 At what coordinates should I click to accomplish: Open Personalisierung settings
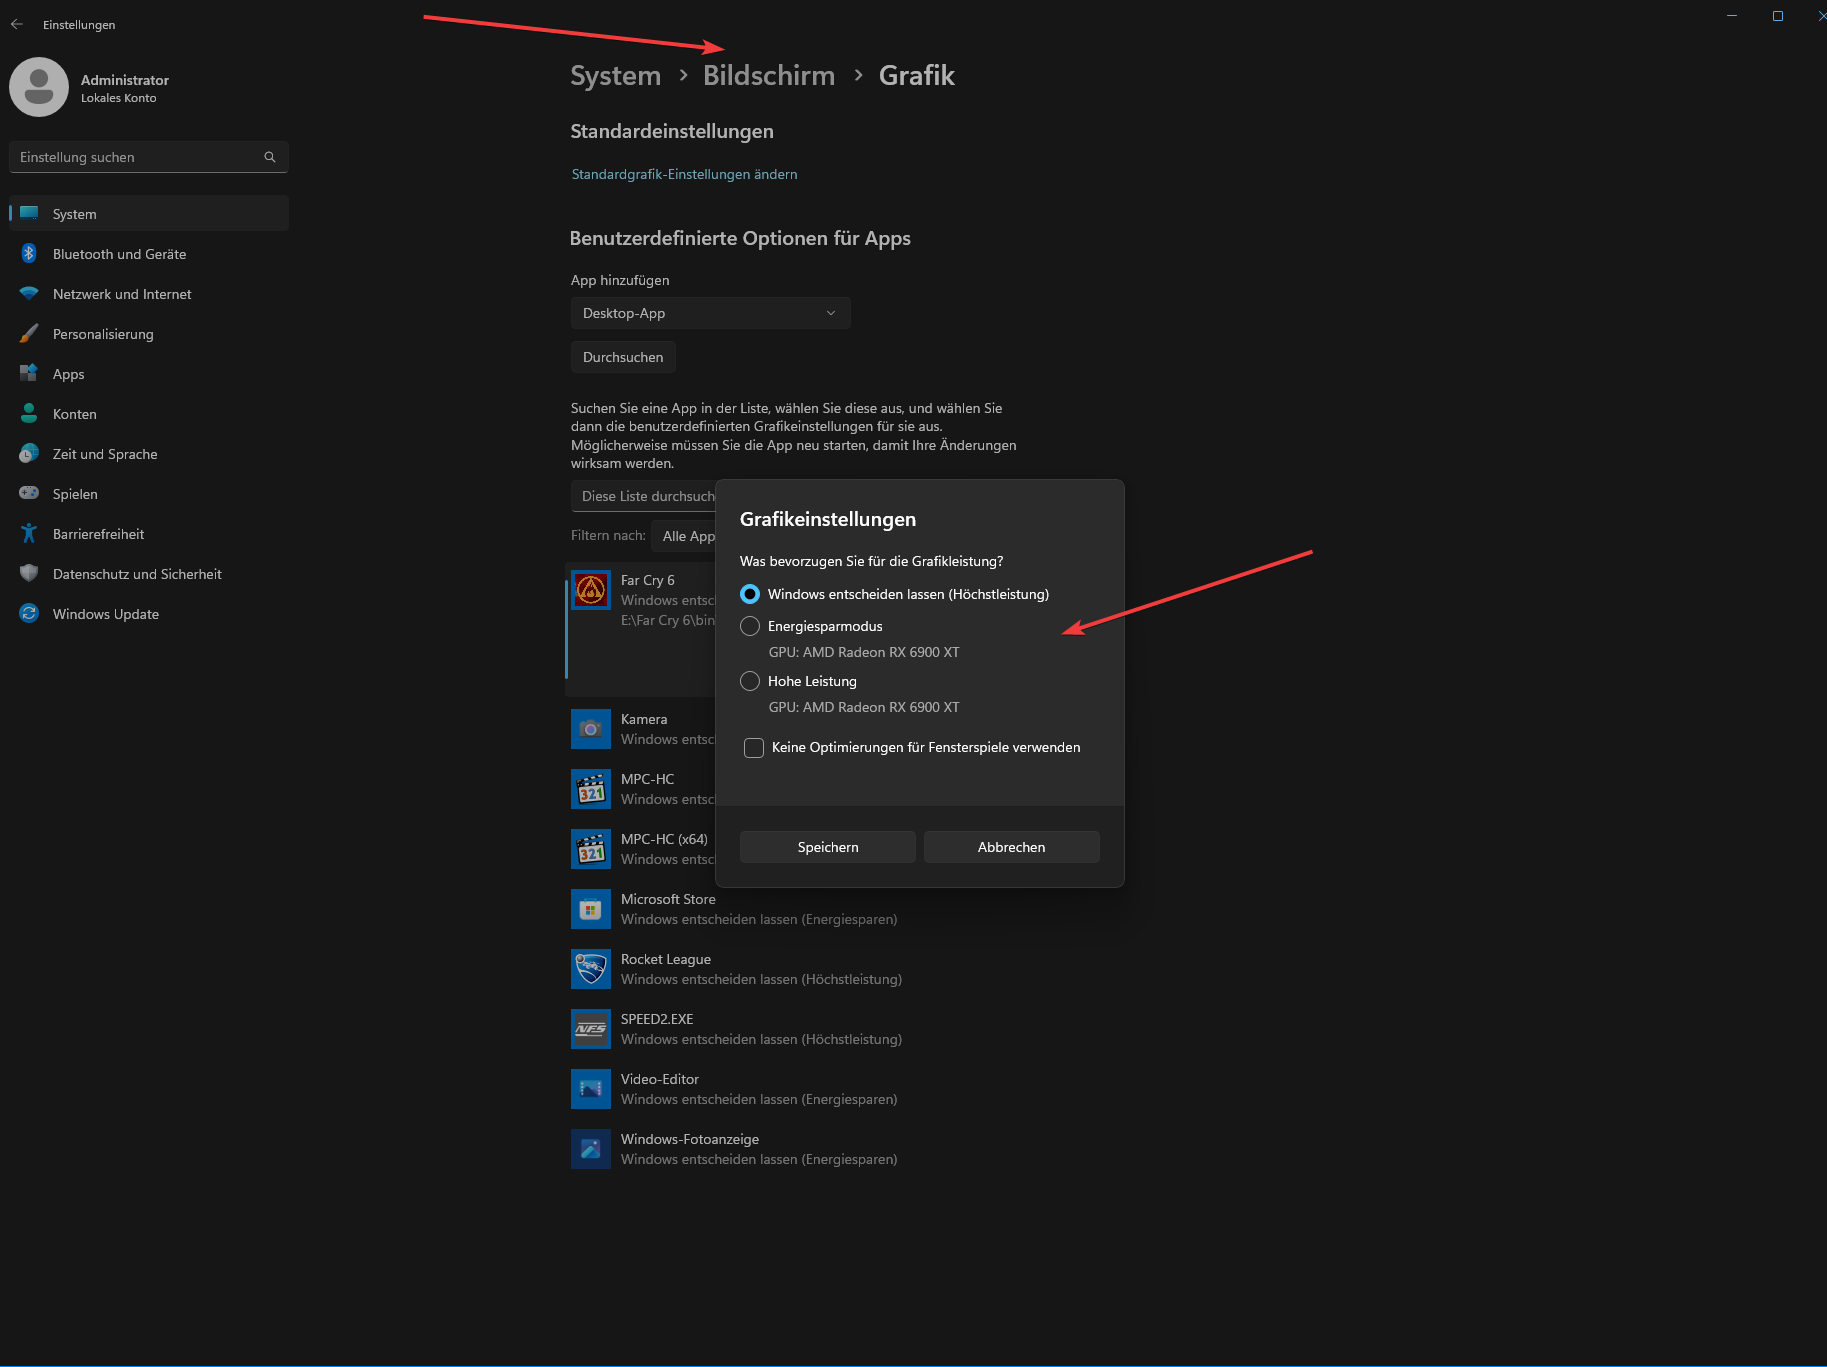(x=149, y=334)
